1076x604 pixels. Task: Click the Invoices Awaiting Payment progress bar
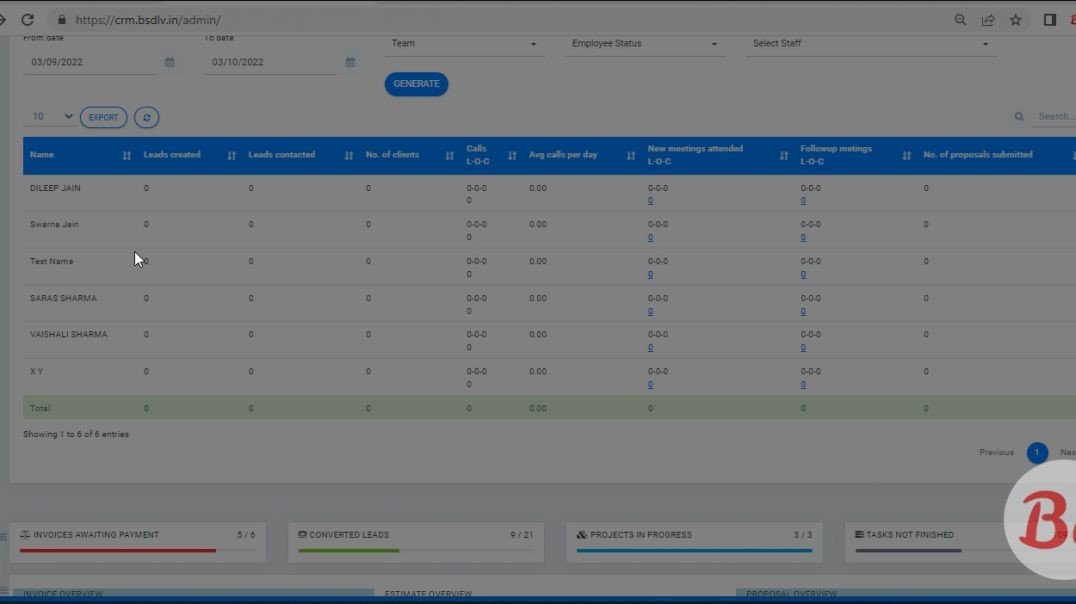coord(140,552)
